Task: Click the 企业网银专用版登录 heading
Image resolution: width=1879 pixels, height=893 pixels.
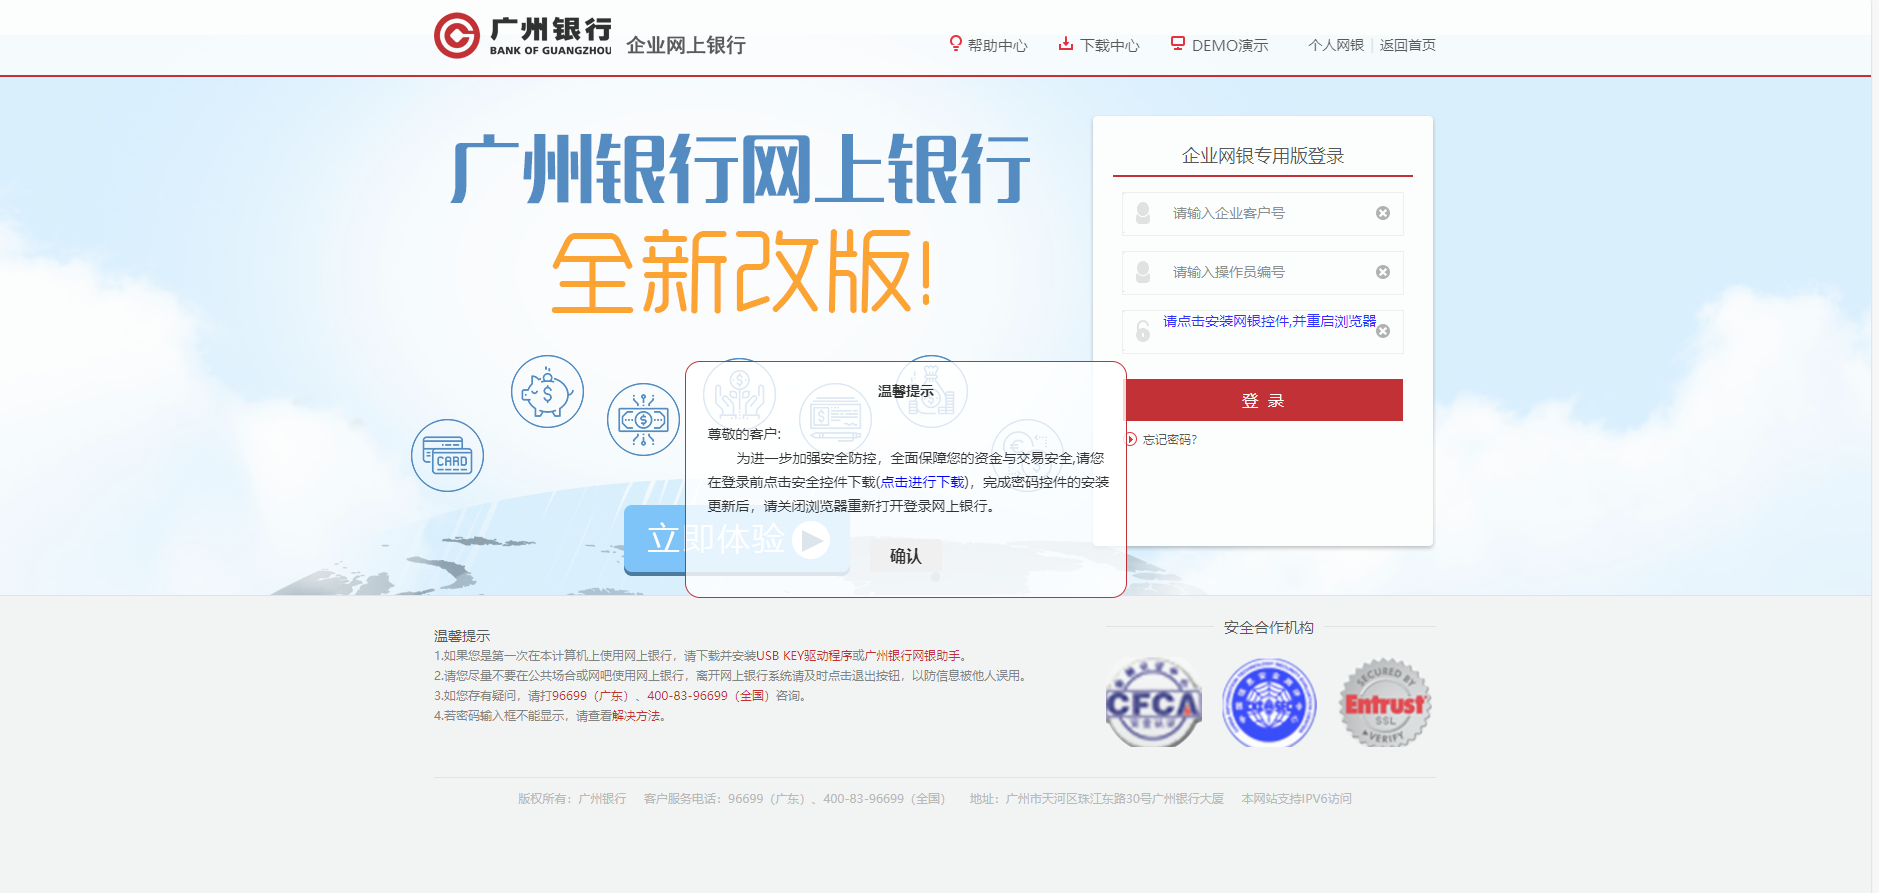Action: click(x=1263, y=156)
